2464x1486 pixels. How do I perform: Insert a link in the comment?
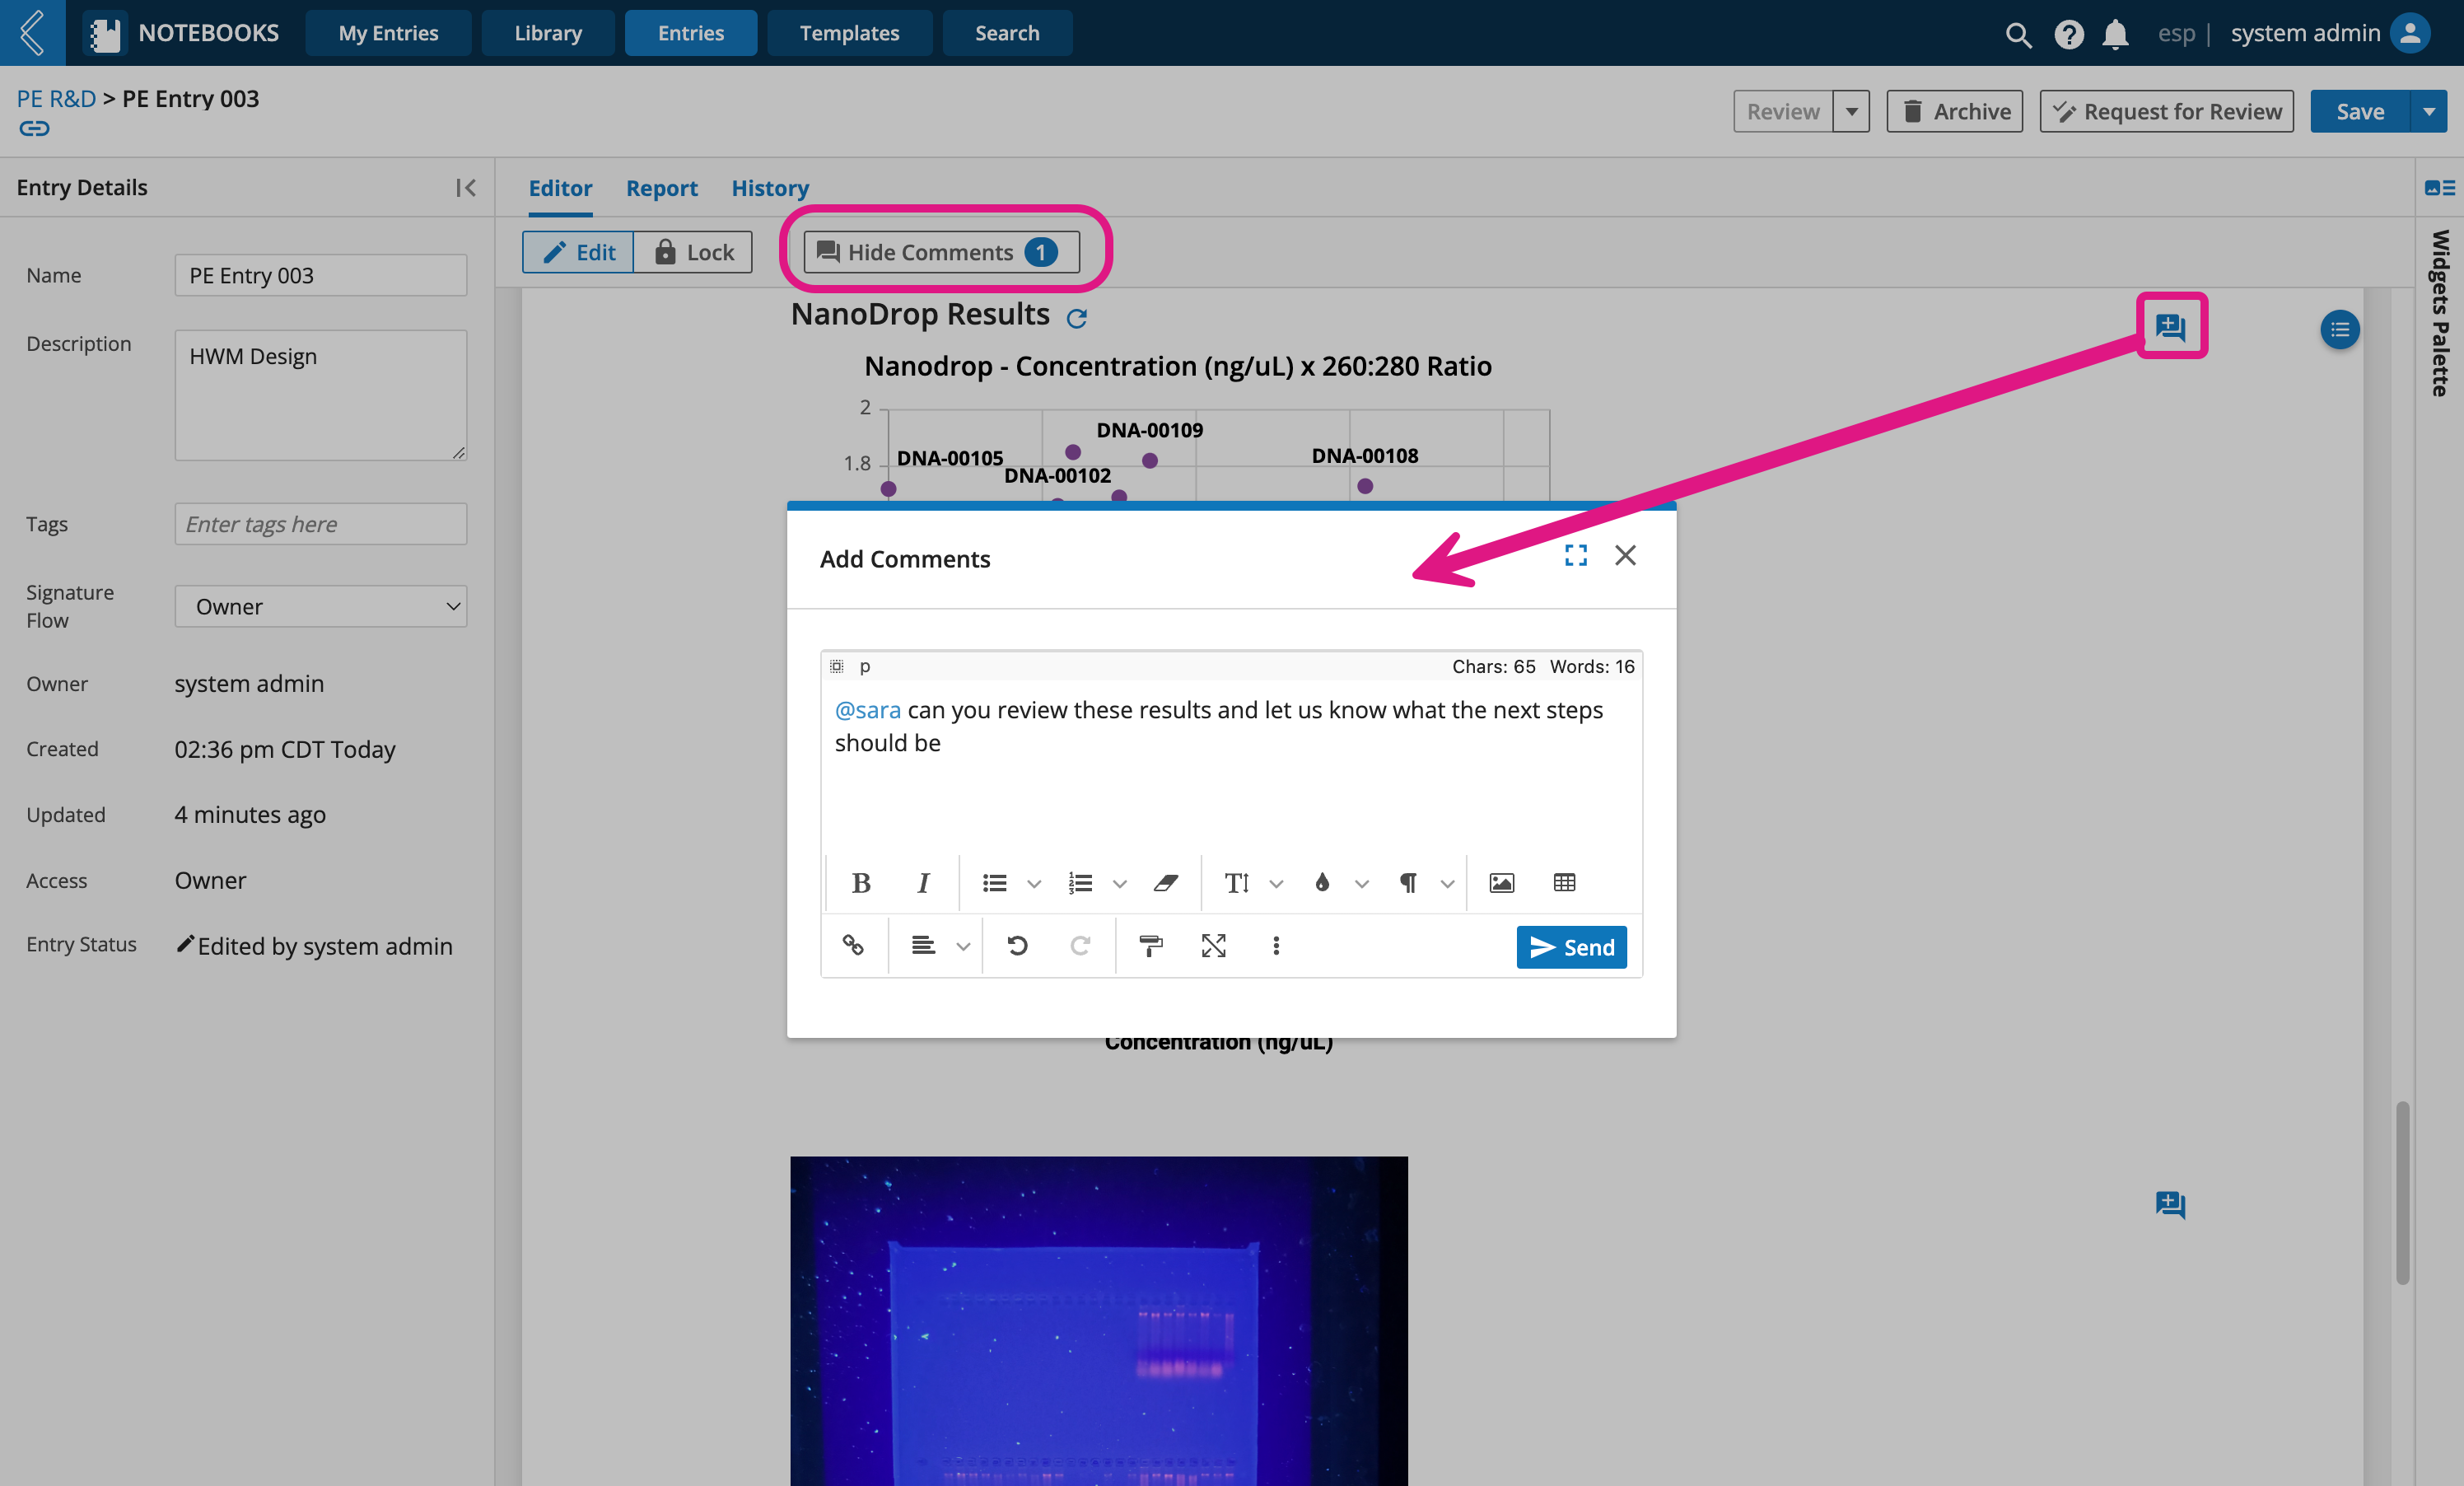tap(853, 945)
